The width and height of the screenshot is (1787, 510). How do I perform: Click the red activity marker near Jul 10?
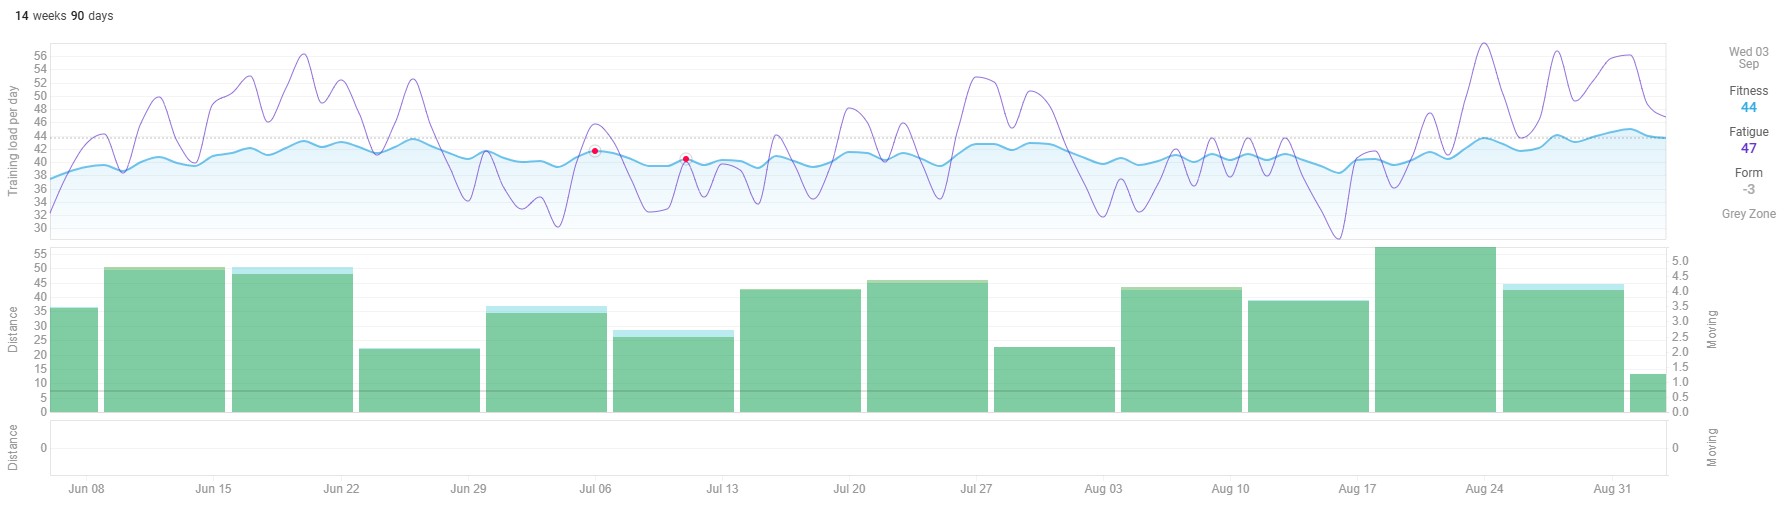686,159
